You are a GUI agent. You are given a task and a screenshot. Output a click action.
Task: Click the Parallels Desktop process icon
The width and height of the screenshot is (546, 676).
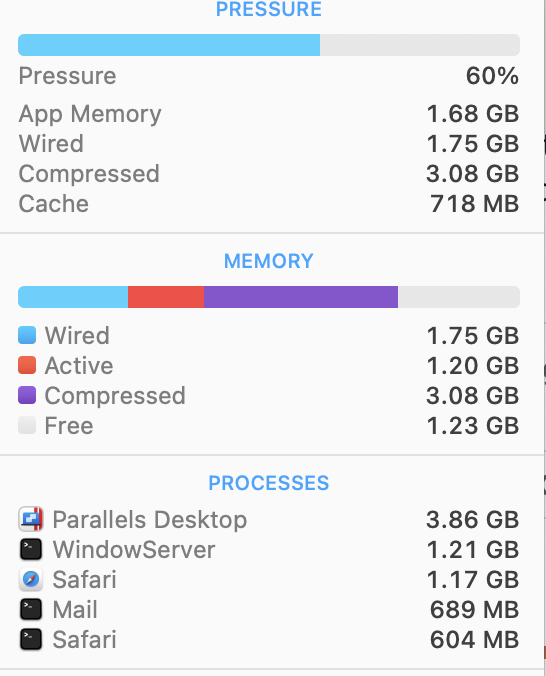pos(31,519)
